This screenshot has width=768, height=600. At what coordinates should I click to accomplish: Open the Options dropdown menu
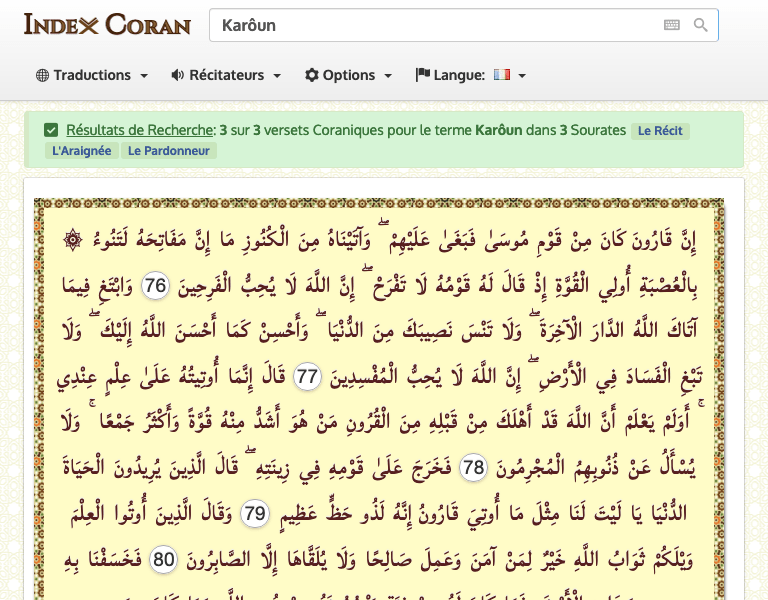click(348, 75)
